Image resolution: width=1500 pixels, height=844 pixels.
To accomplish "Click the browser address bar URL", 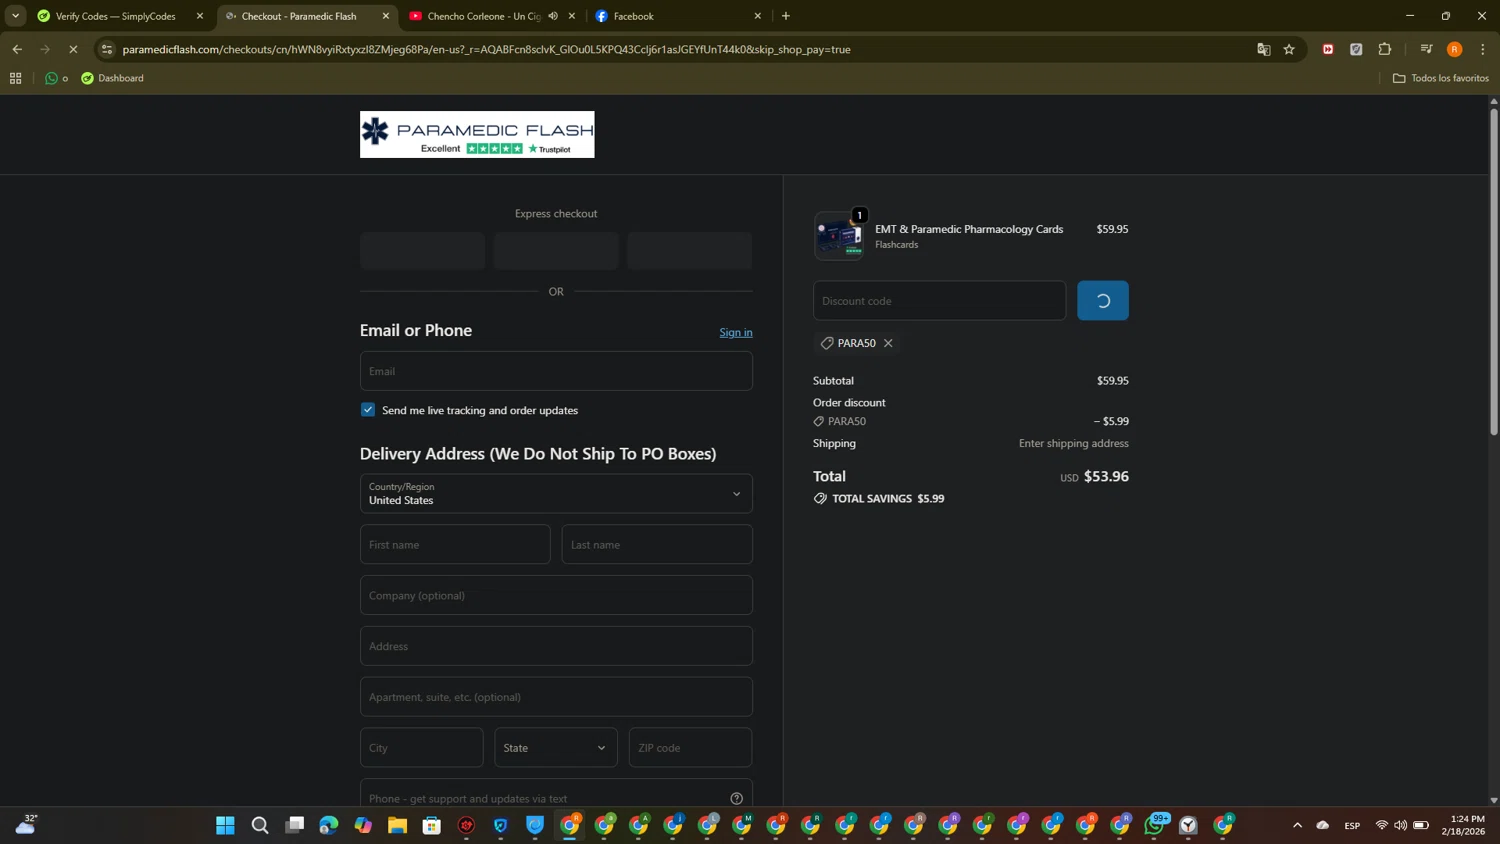I will pyautogui.click(x=486, y=49).
